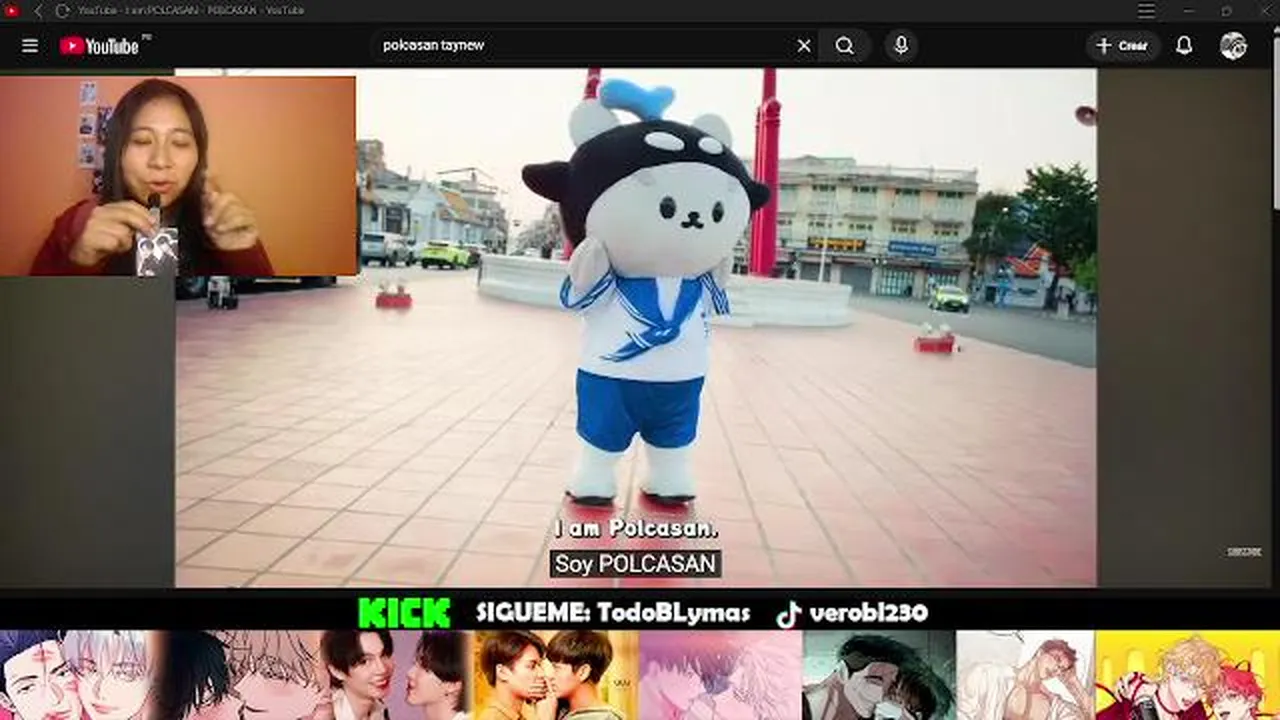Start voice search with microphone icon
Image resolution: width=1280 pixels, height=720 pixels.
901,46
